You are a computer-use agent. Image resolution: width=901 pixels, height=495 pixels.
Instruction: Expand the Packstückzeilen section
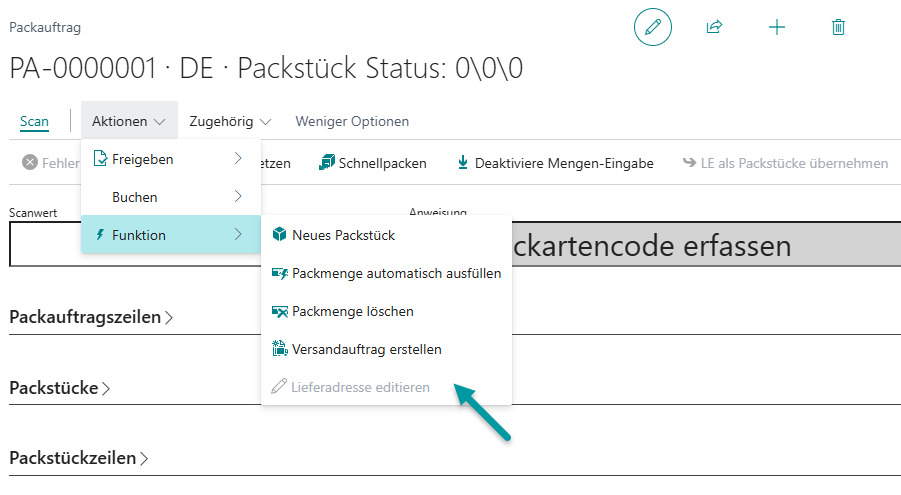click(79, 458)
